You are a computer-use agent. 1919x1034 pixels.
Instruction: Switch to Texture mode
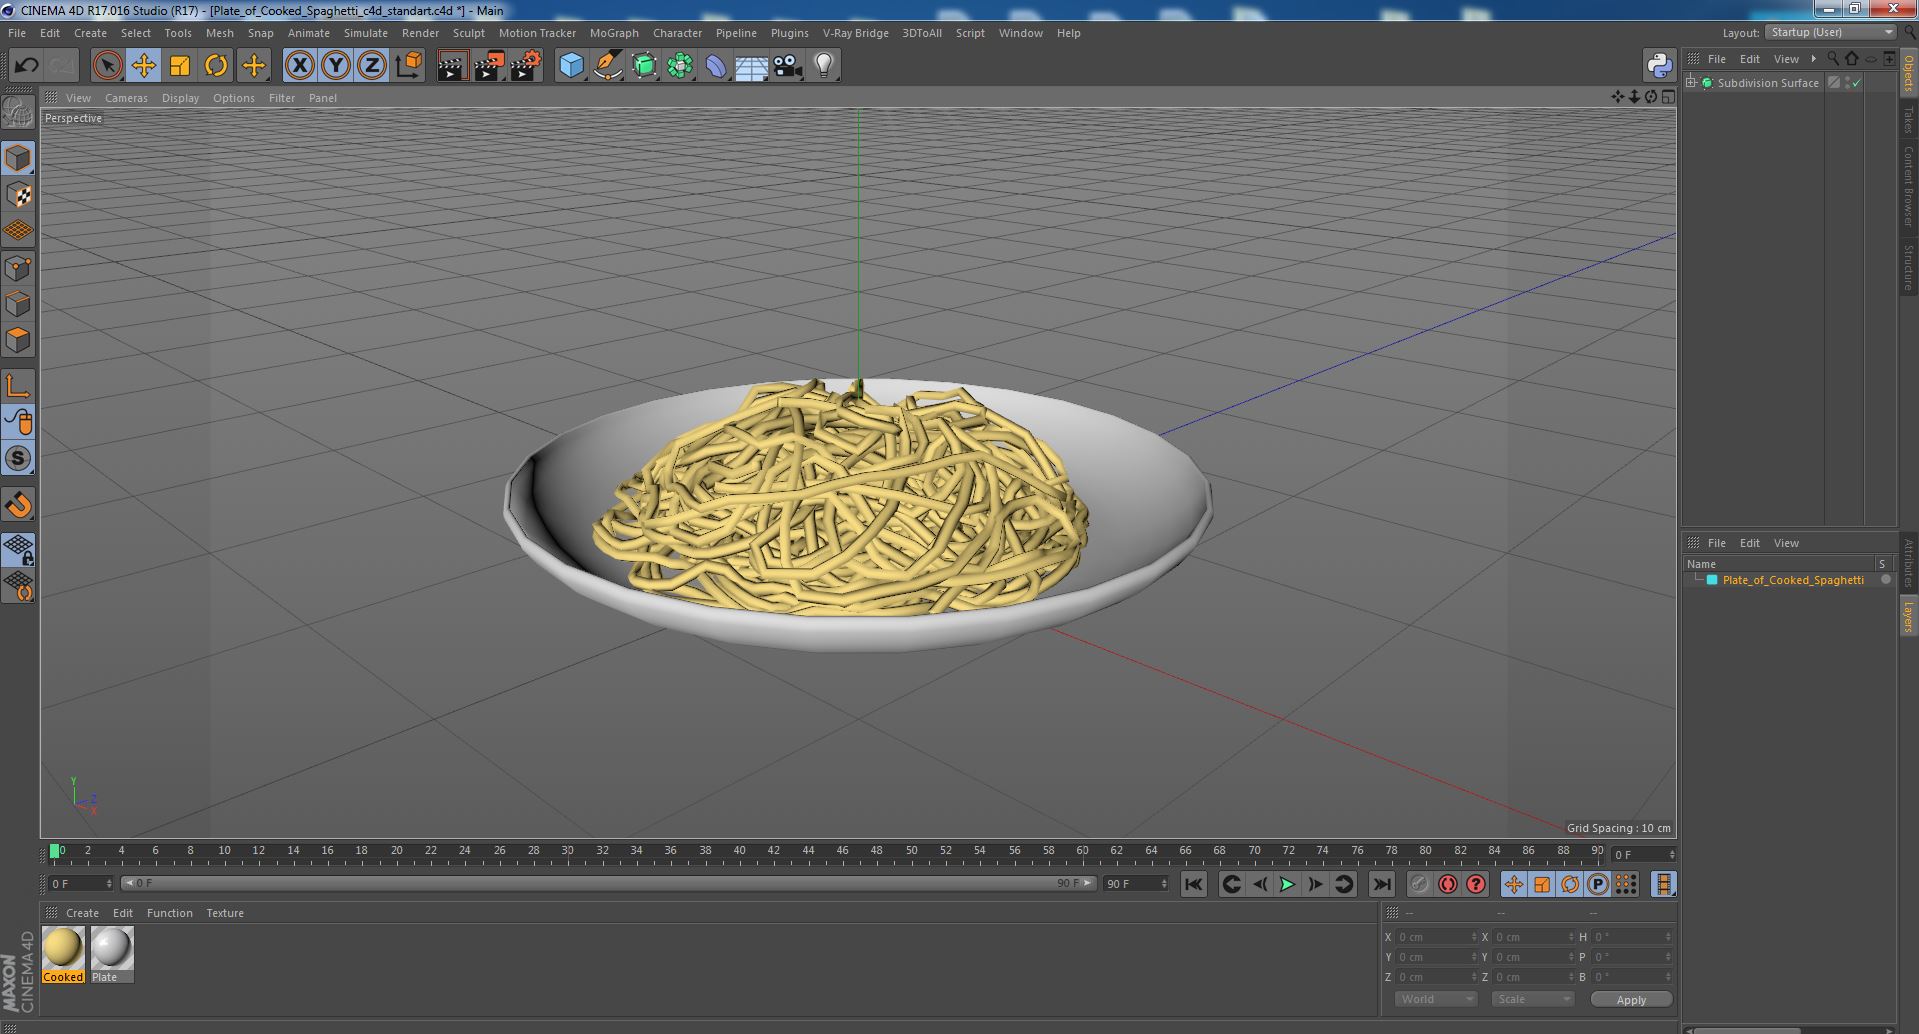click(18, 194)
